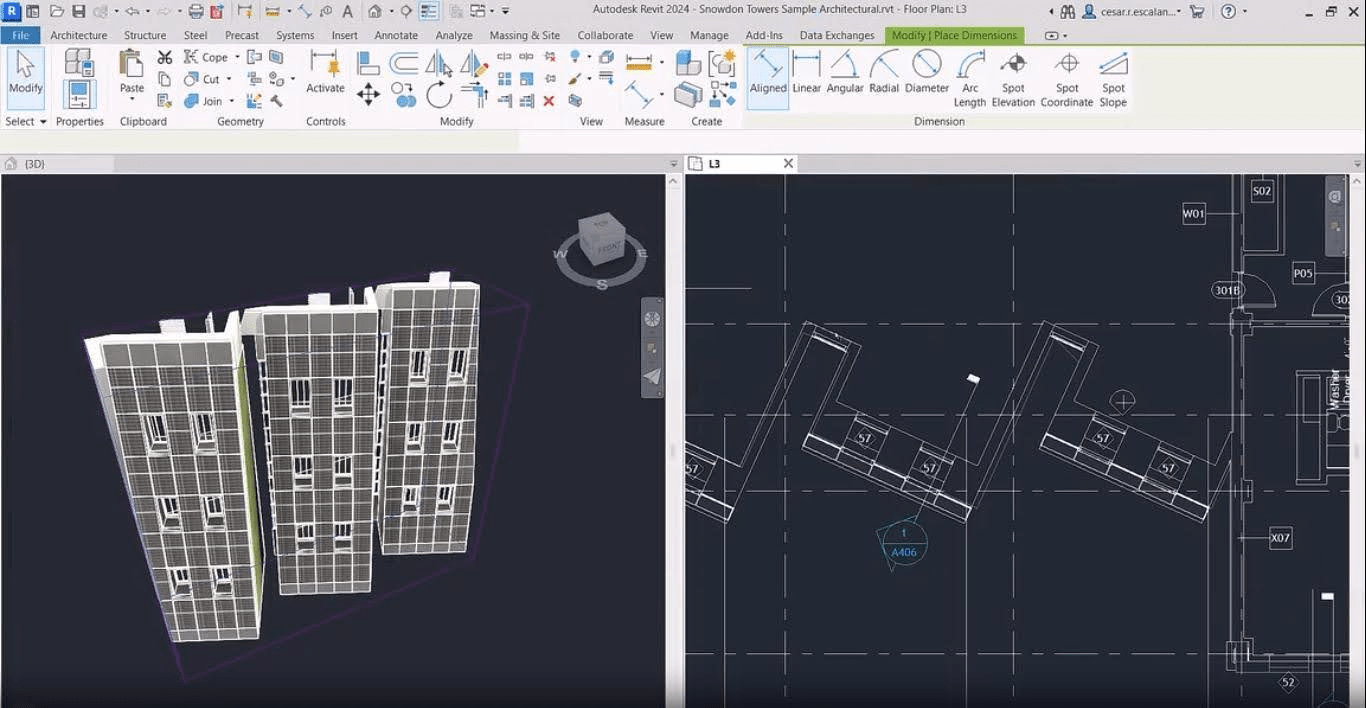Click the Cope geometry button
Image resolution: width=1366 pixels, height=708 pixels.
[x=207, y=57]
